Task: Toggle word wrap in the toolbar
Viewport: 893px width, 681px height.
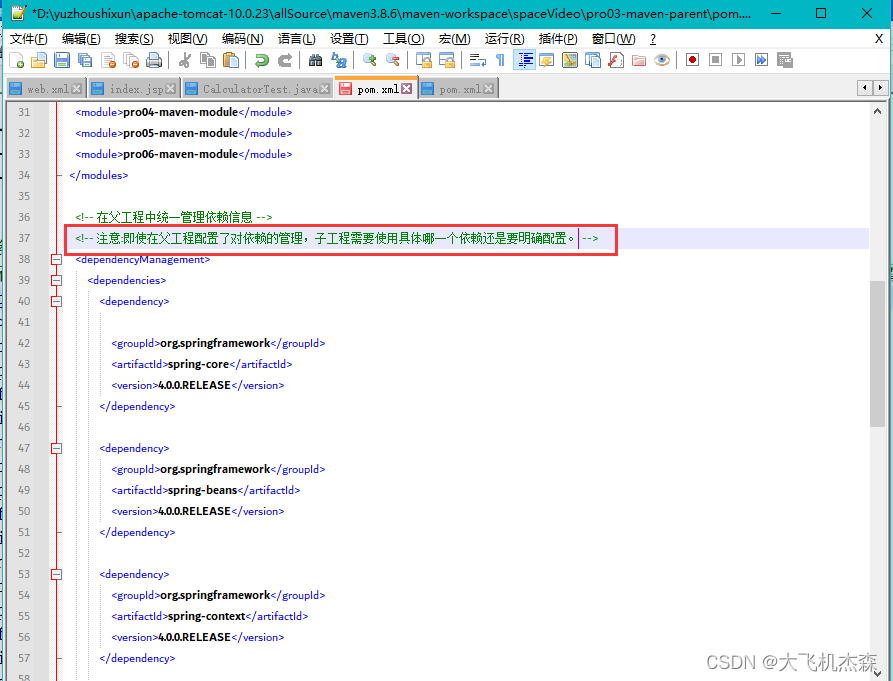Action: (x=477, y=60)
